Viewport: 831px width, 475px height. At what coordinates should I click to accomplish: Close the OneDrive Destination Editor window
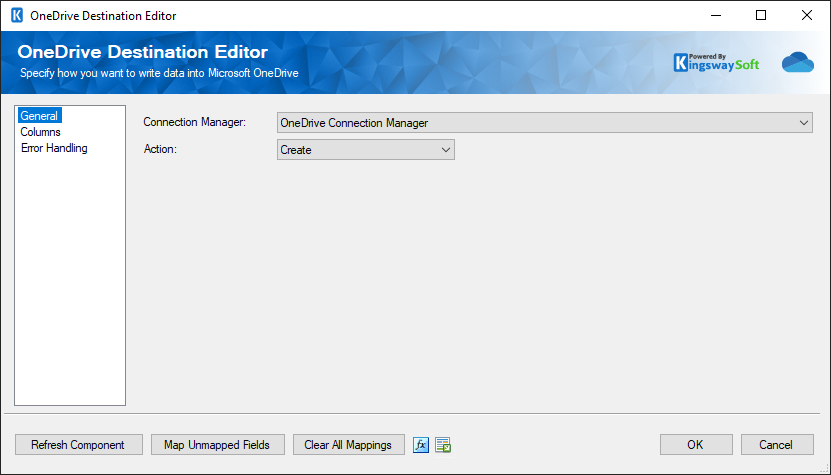click(x=807, y=15)
